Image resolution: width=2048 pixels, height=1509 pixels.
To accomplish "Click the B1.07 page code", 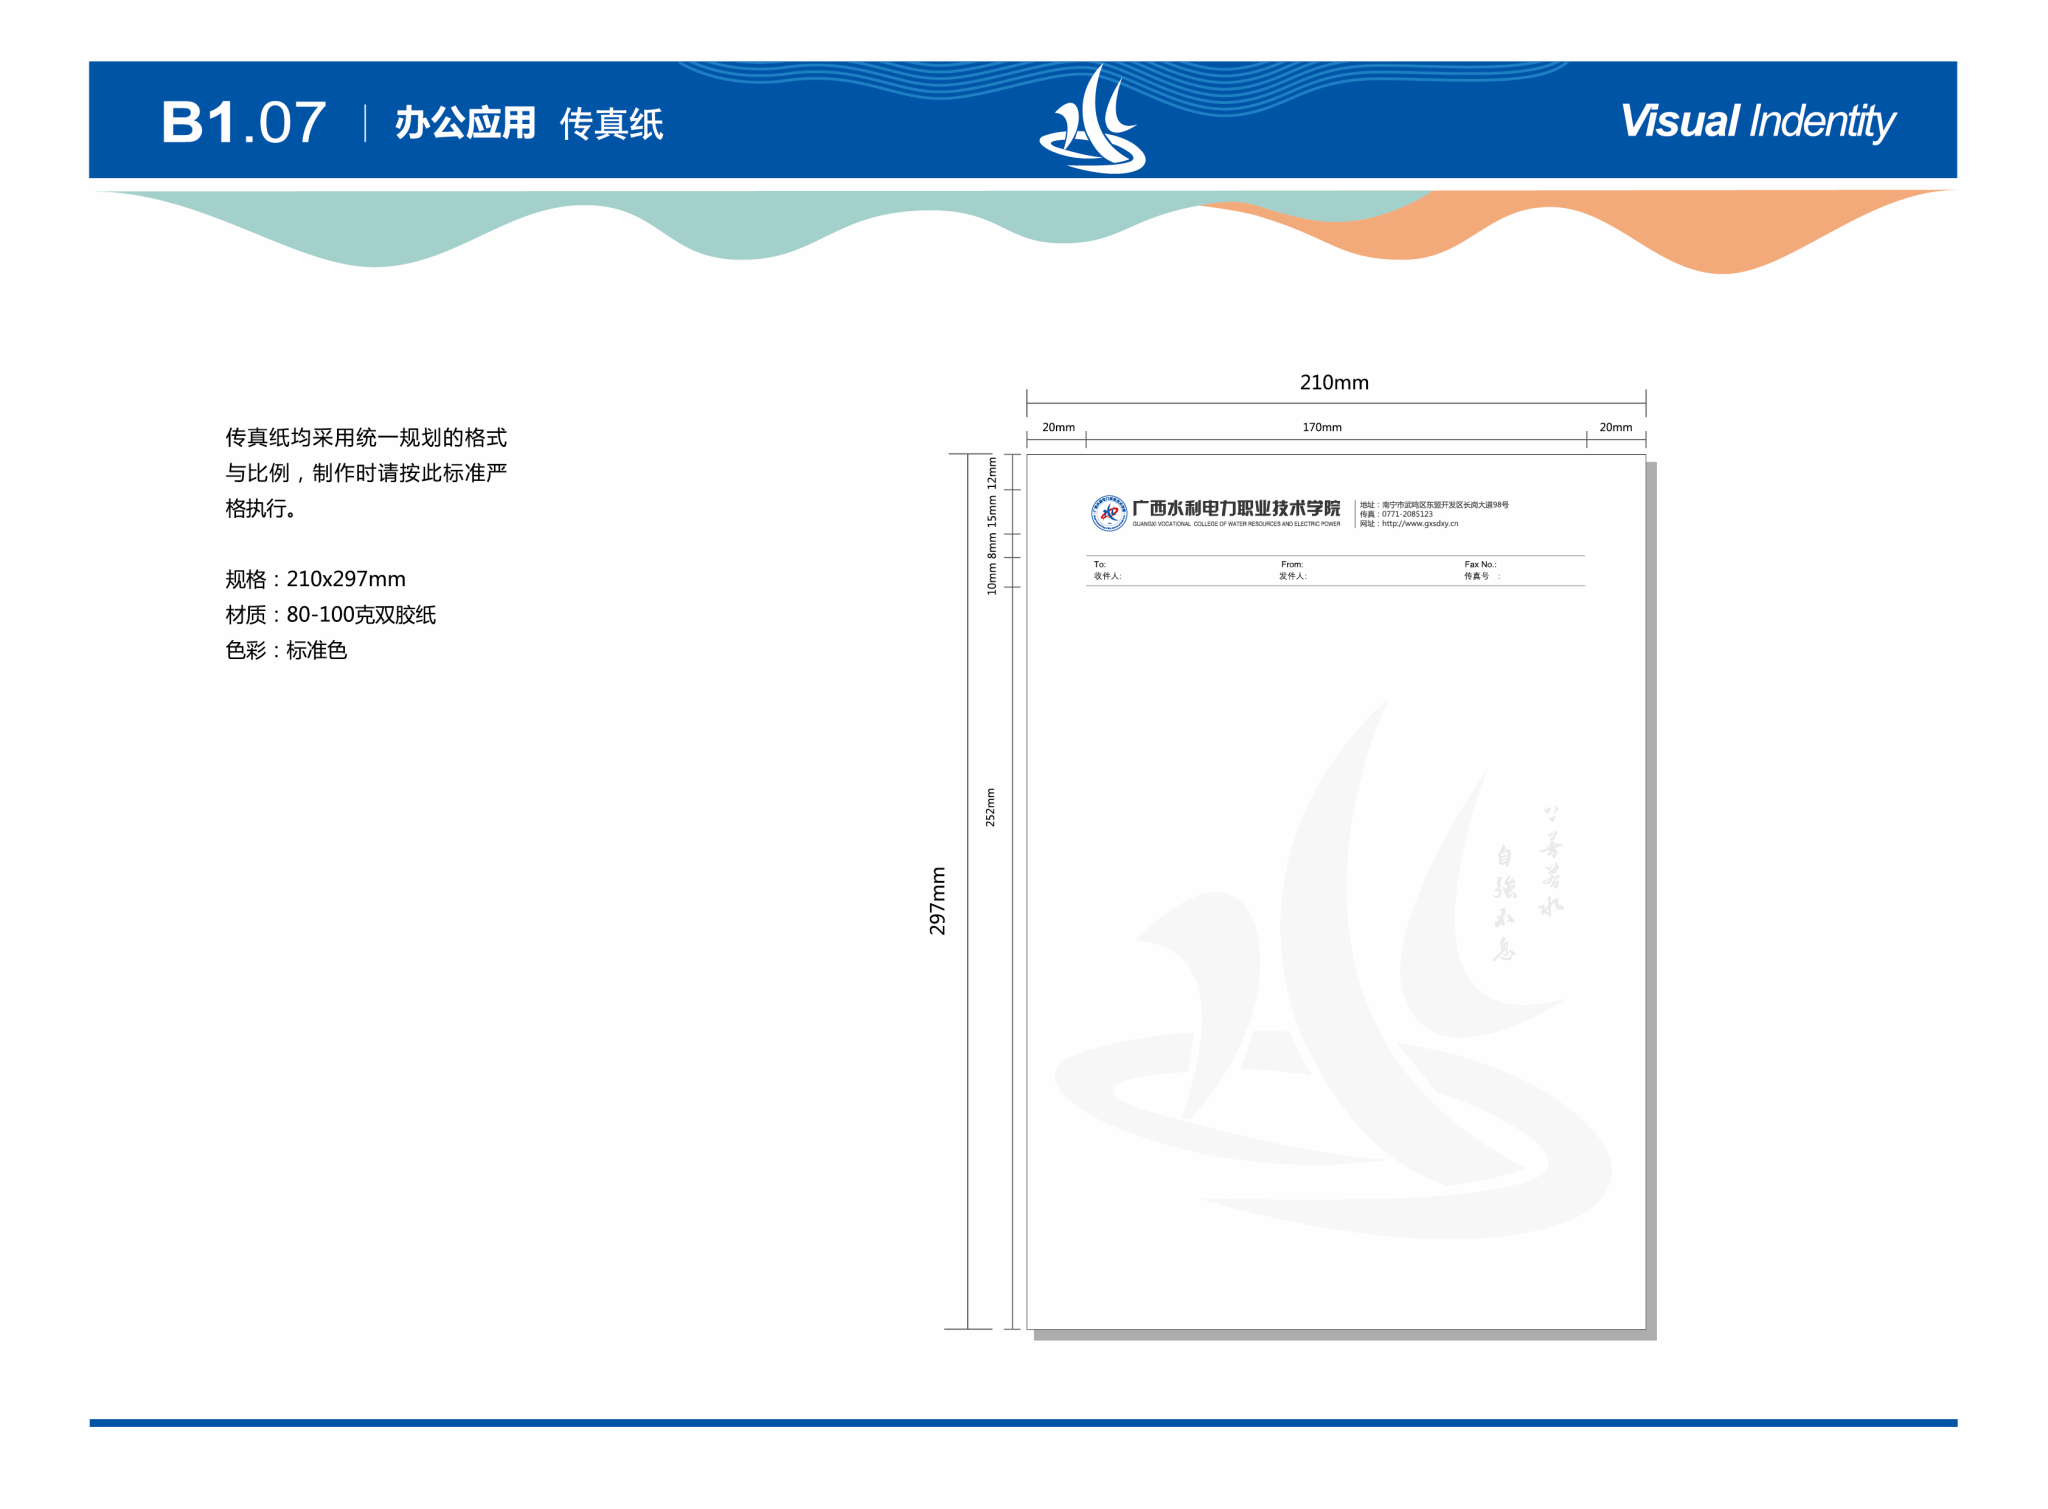I will pyautogui.click(x=243, y=123).
